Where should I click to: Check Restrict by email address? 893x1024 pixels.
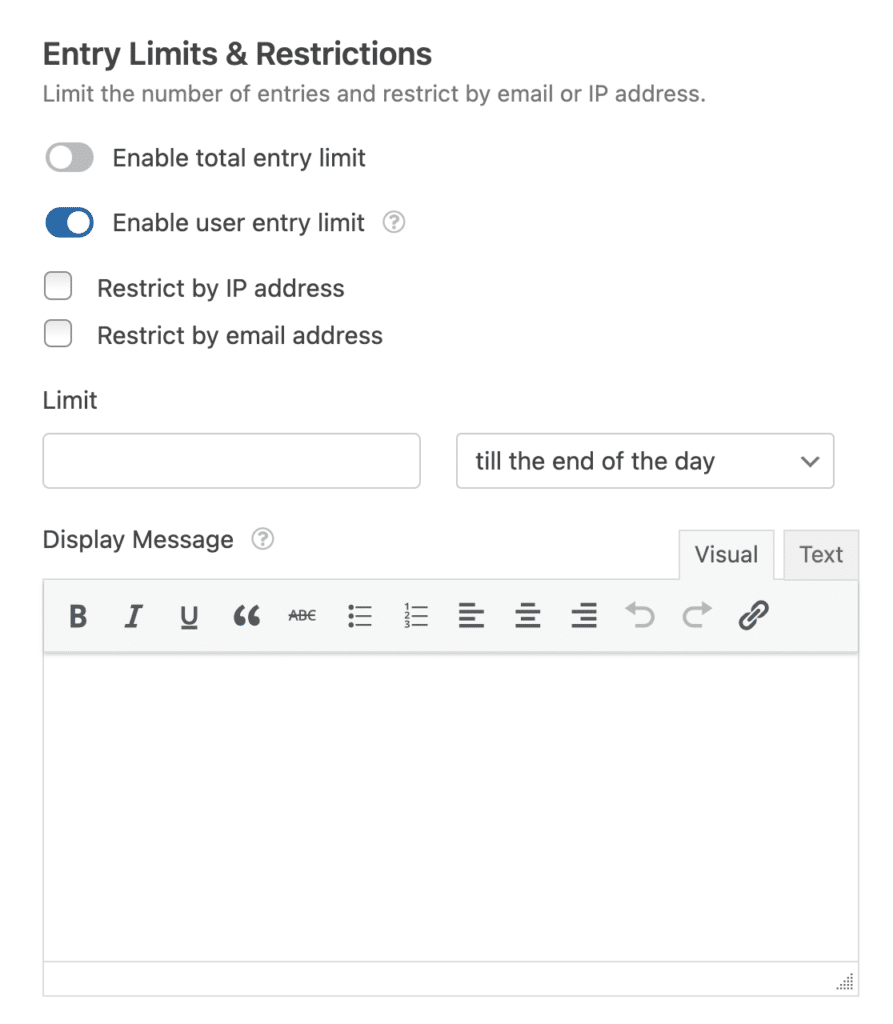pyautogui.click(x=58, y=334)
